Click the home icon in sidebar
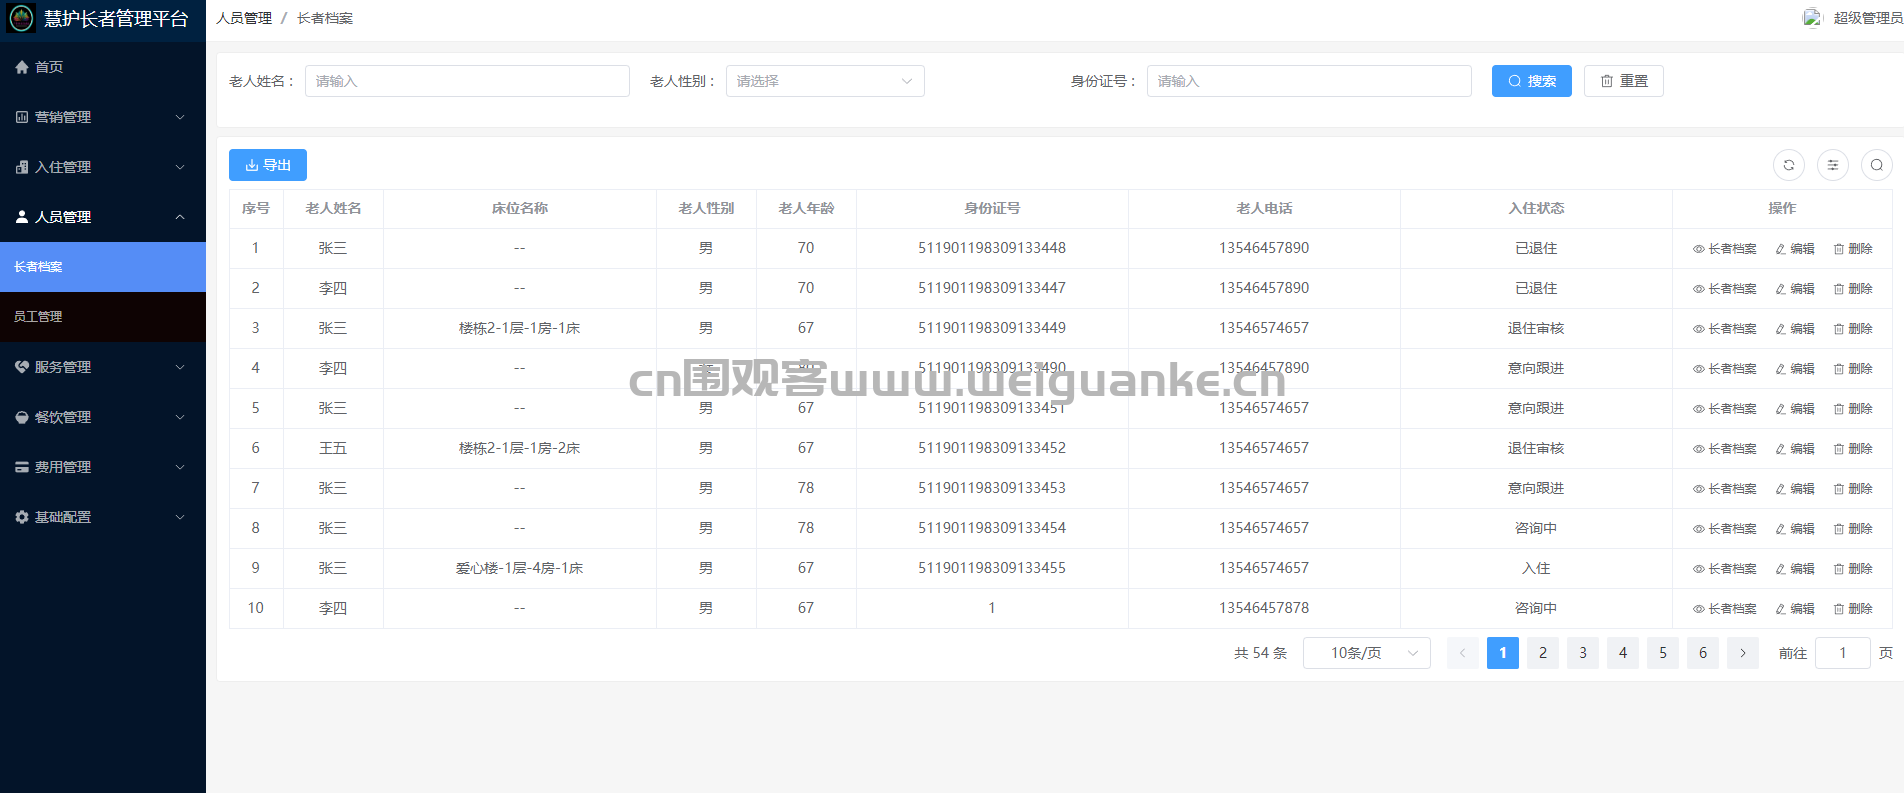1904x793 pixels. point(22,67)
